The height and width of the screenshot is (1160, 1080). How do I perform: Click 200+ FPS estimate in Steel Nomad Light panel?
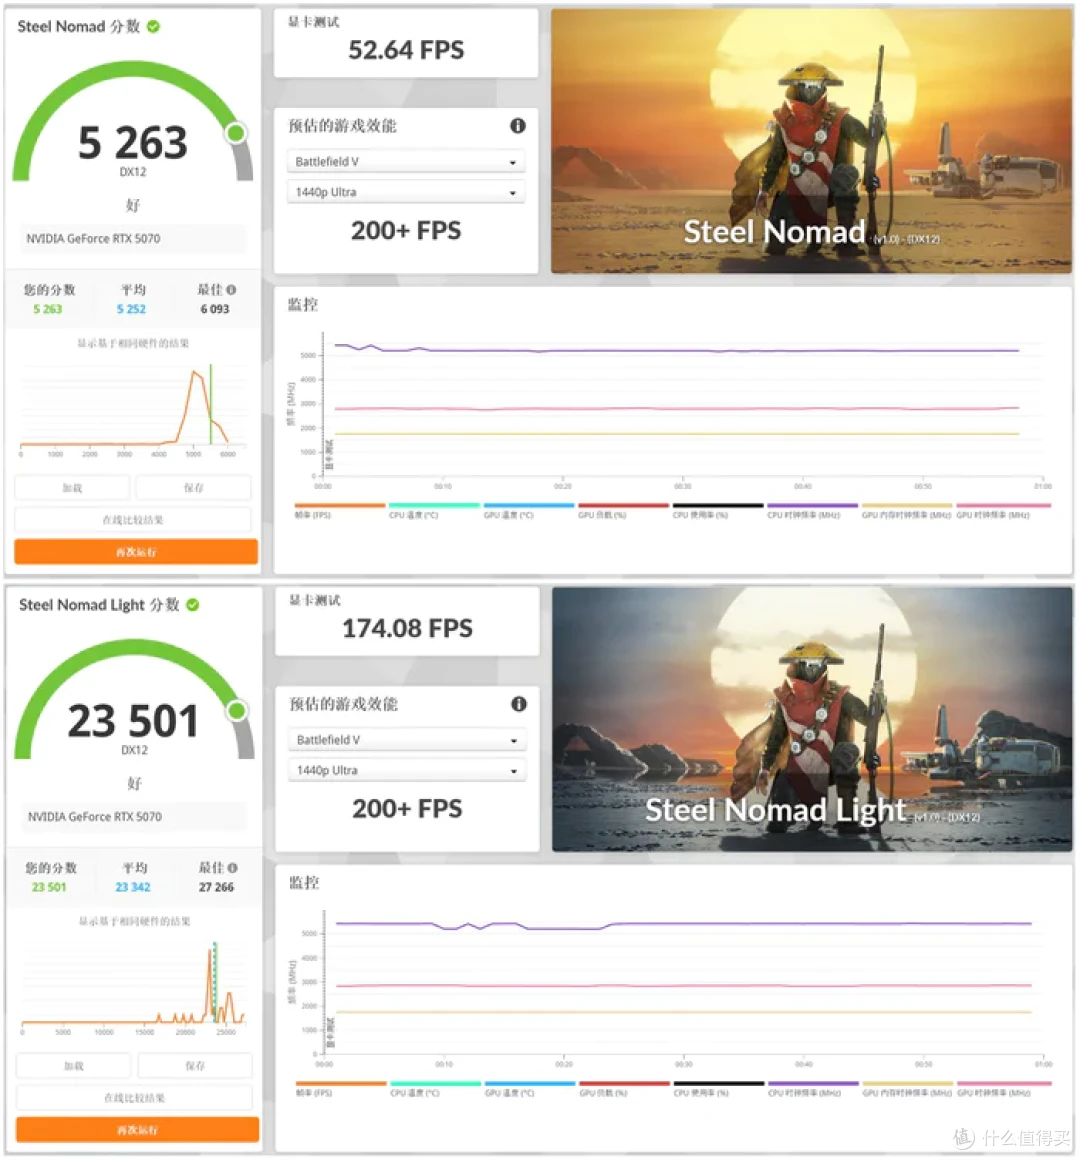pyautogui.click(x=407, y=809)
